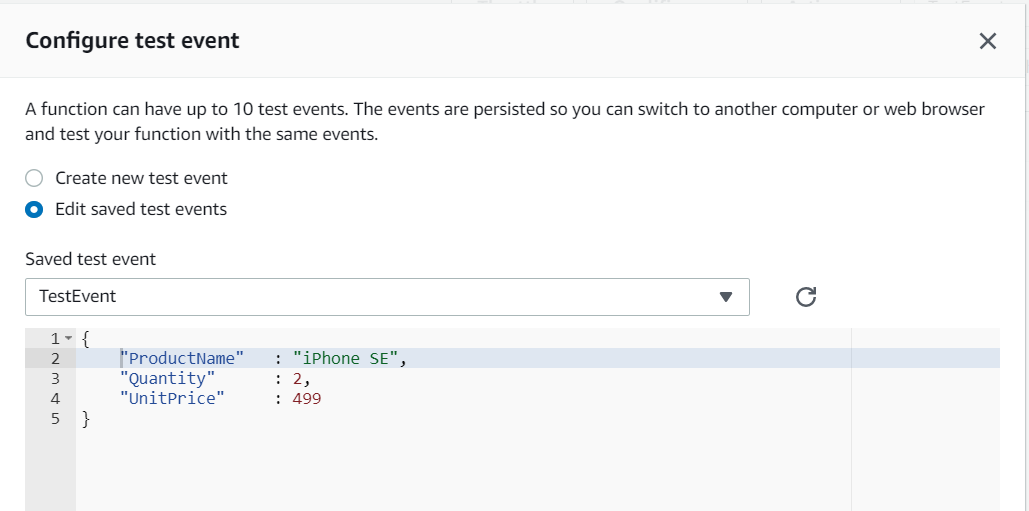This screenshot has width=1029, height=511.
Task: Close the Configure test event dialog
Action: pos(988,41)
